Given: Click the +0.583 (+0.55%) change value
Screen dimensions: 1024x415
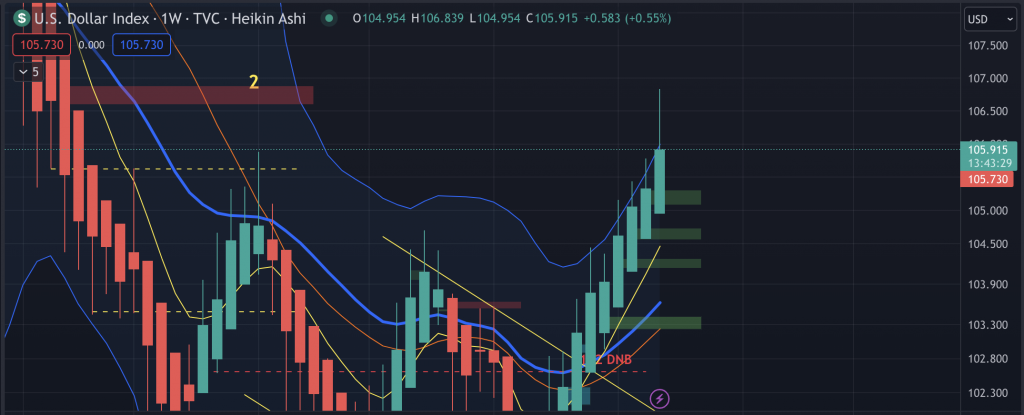Looking at the screenshot, I should pyautogui.click(x=627, y=18).
